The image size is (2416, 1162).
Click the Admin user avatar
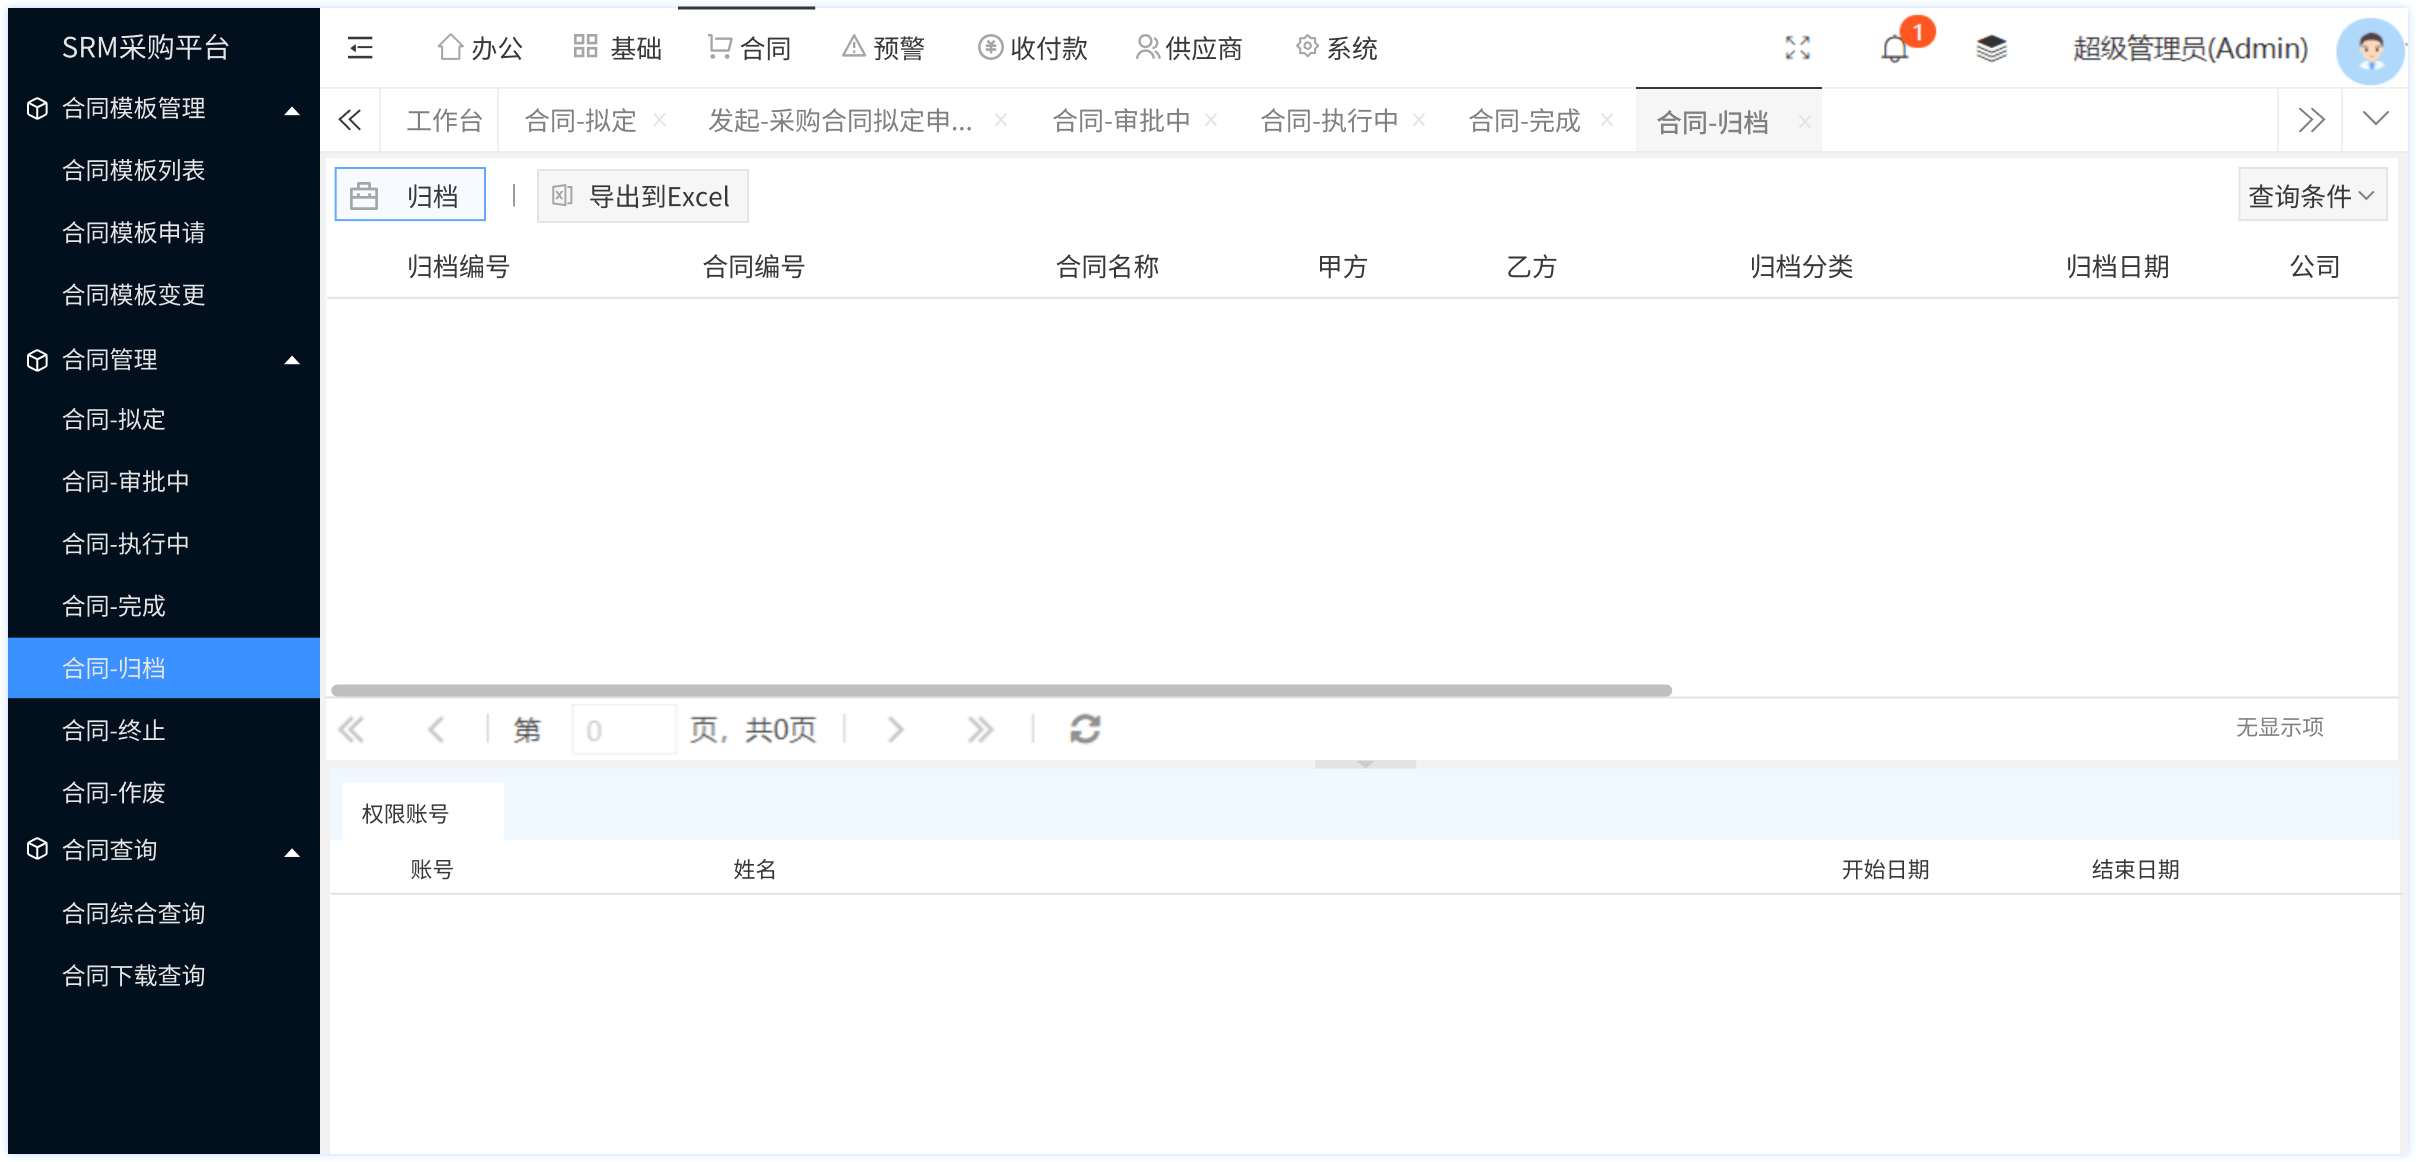click(2369, 49)
